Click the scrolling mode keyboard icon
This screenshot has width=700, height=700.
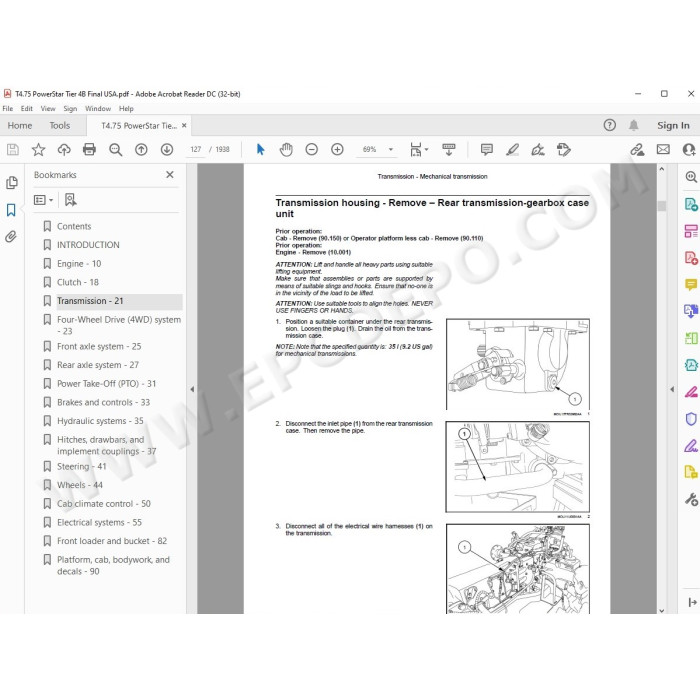[x=449, y=150]
